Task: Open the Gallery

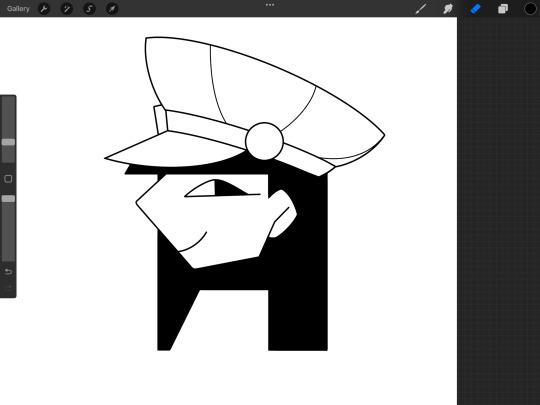Action: [18, 9]
